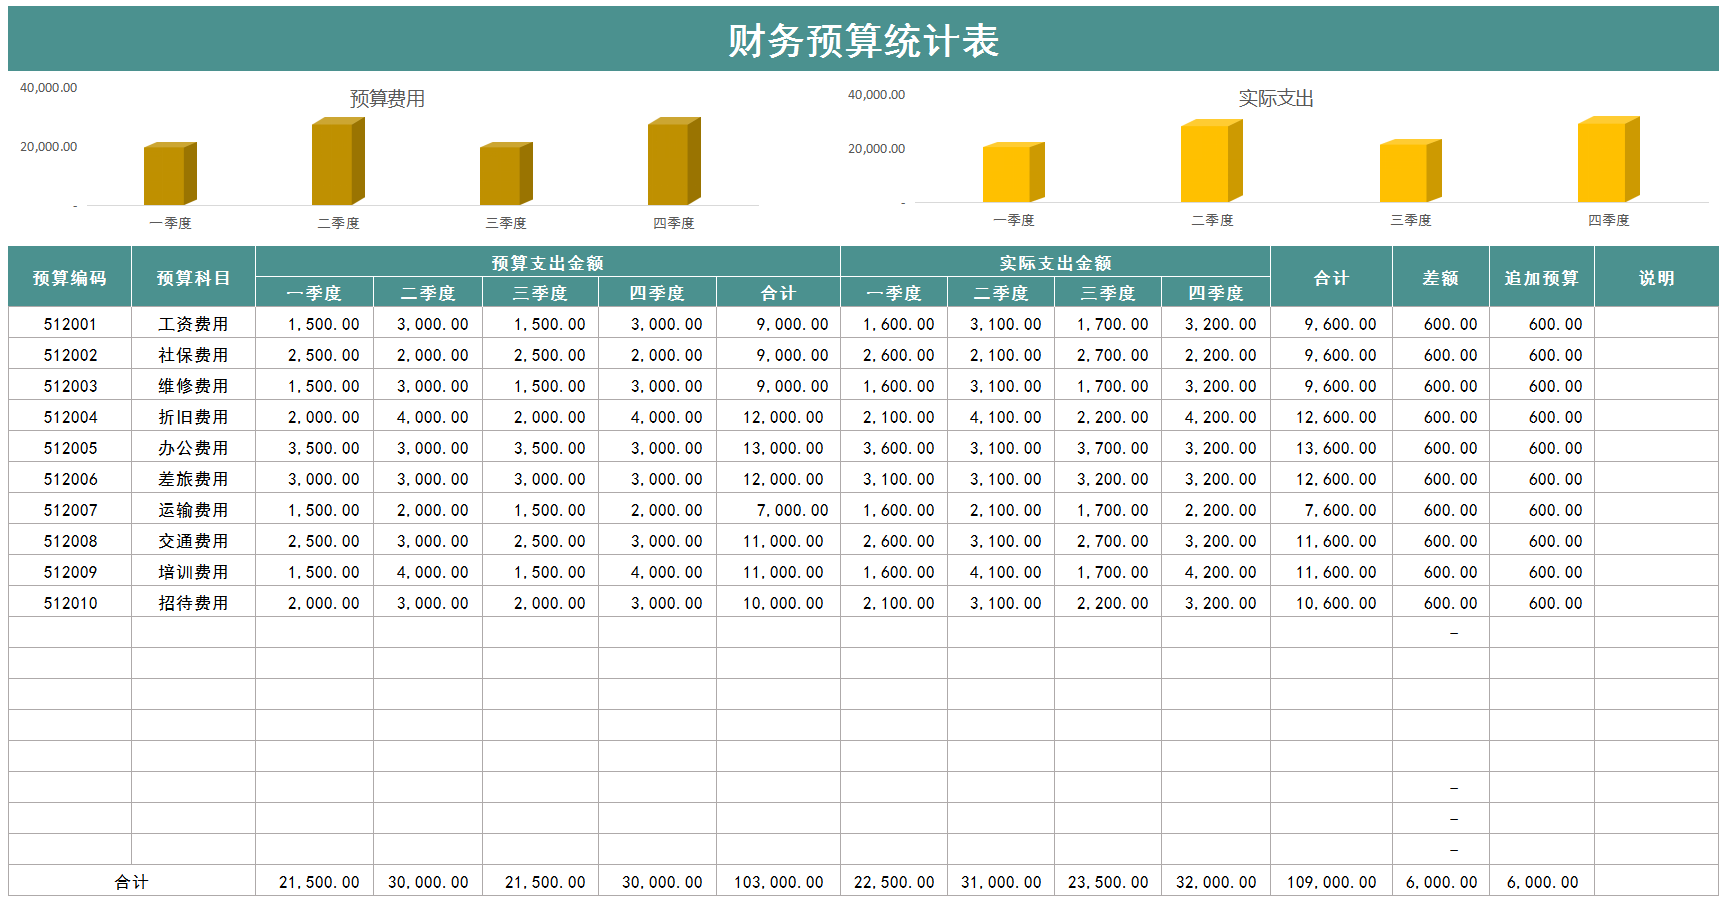Select the 折旧费用 cell

pyautogui.click(x=193, y=417)
